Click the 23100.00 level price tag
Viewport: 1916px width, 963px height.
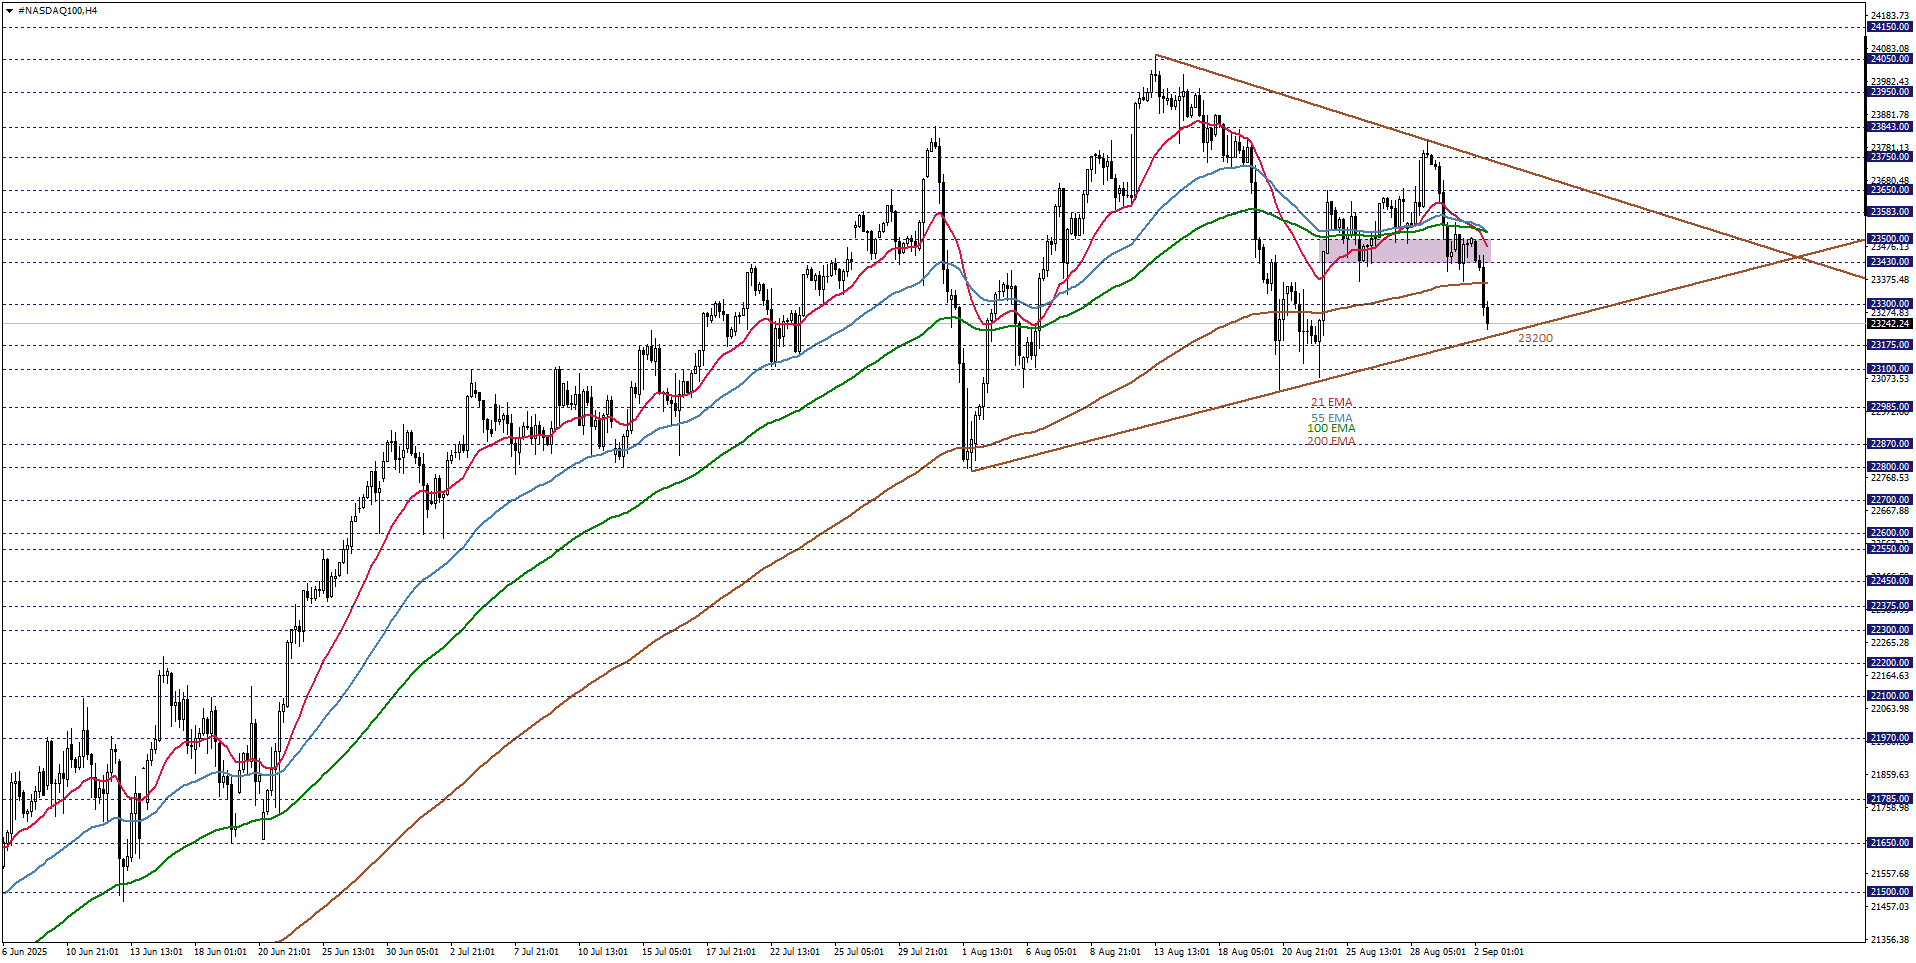coord(1890,369)
